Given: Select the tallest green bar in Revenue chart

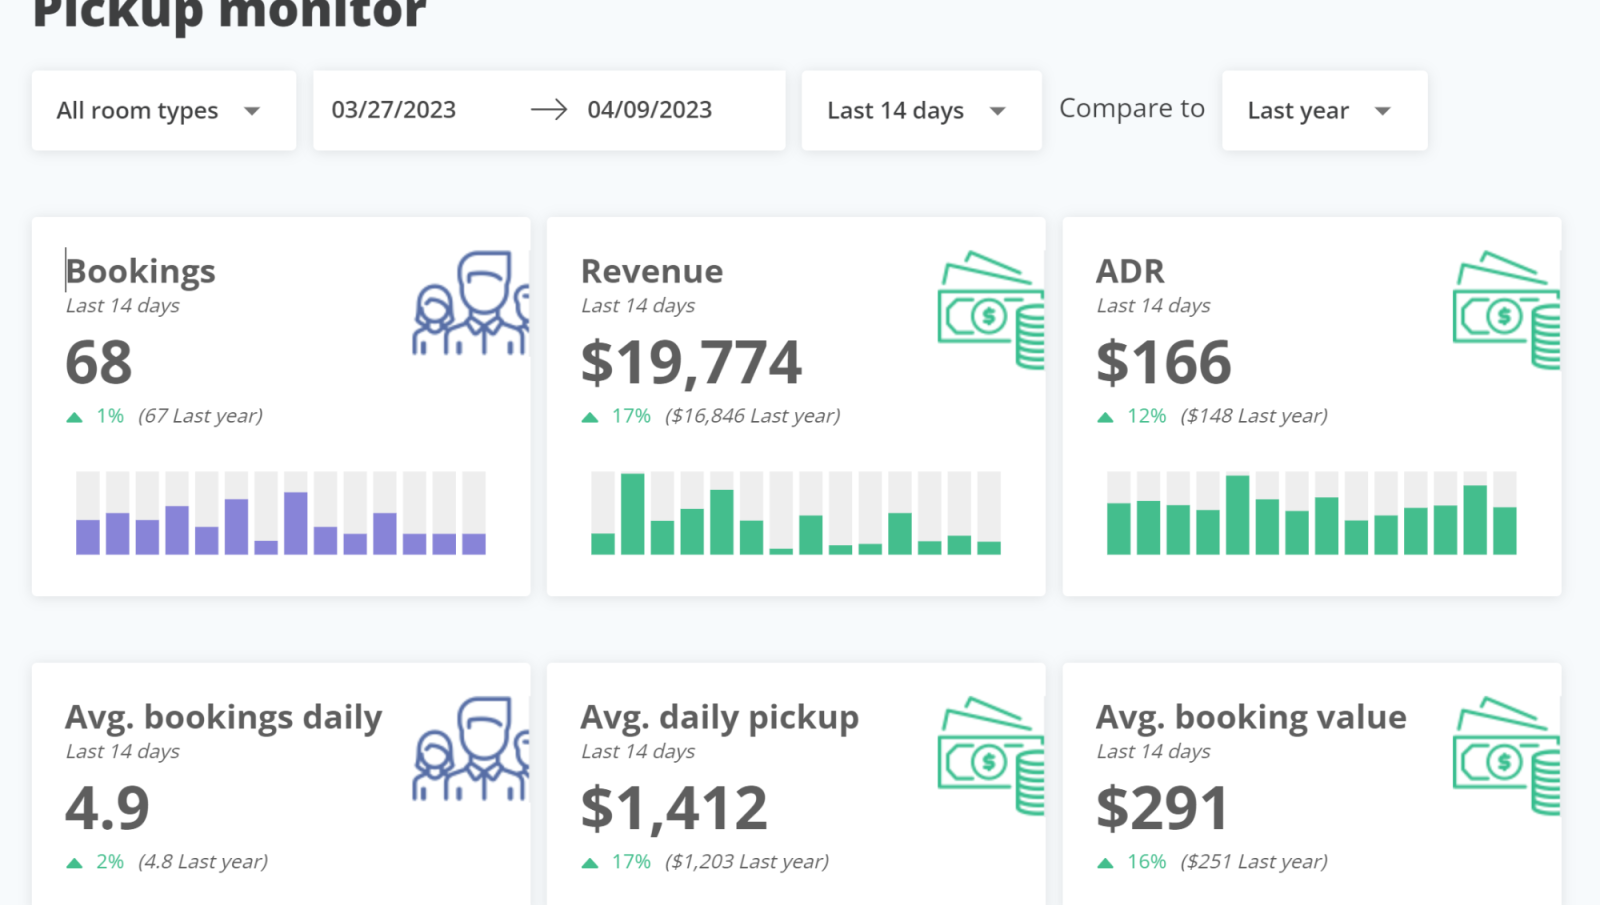Looking at the screenshot, I should click(x=632, y=514).
